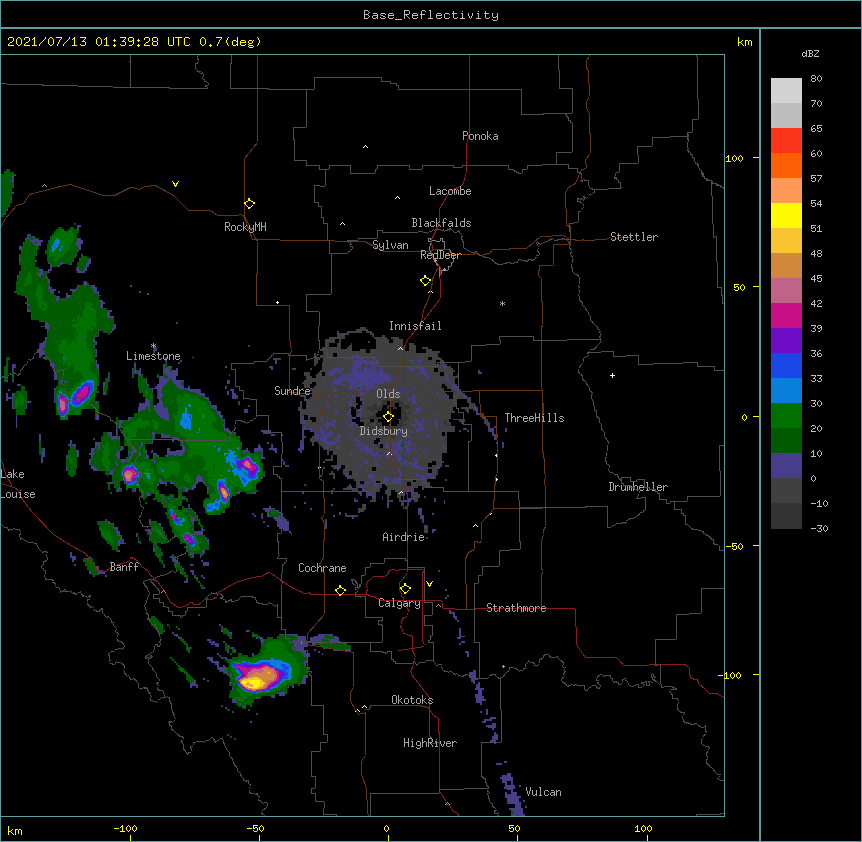Viewport: 862px width, 842px height.
Task: Select the Stettler city label
Action: pos(634,237)
